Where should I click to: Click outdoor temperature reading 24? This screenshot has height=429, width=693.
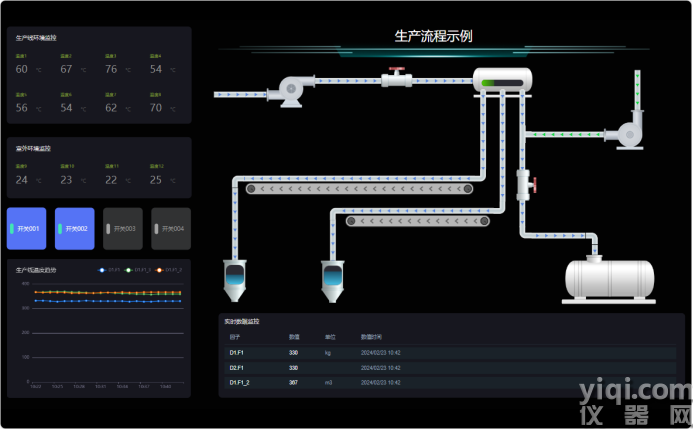pyautogui.click(x=21, y=180)
